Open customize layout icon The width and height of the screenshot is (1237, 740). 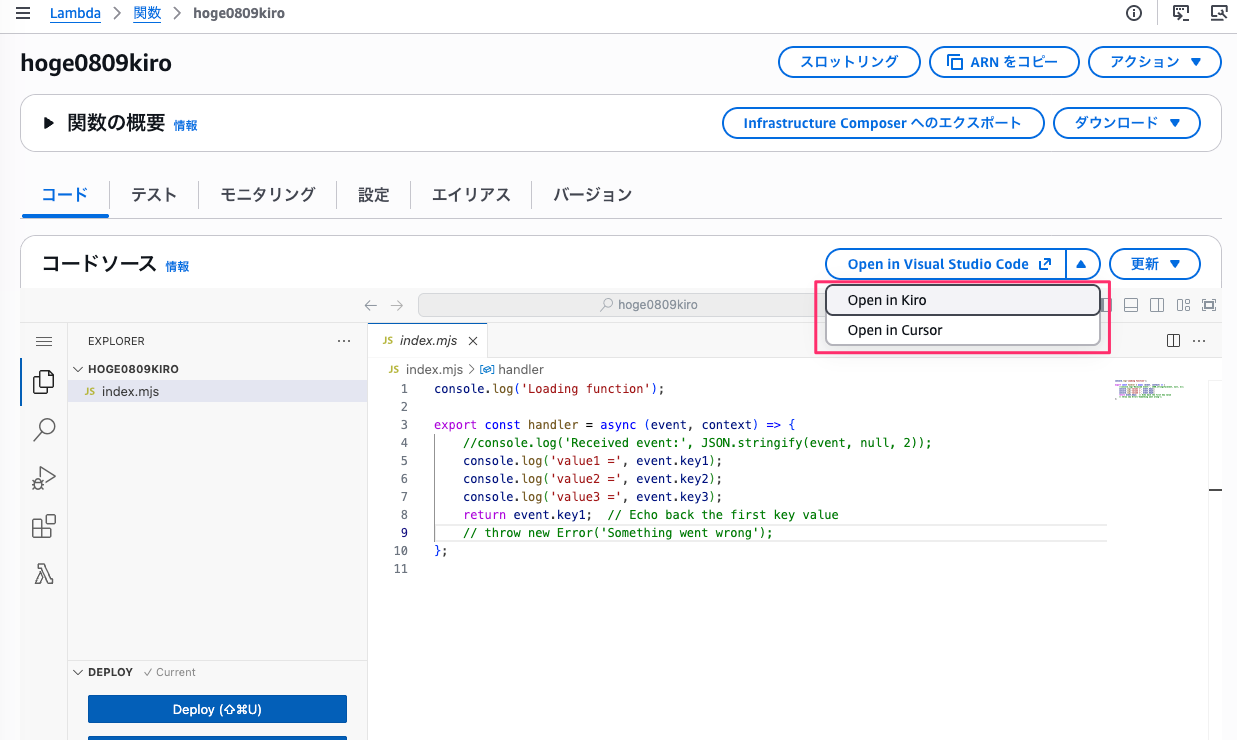point(1183,305)
